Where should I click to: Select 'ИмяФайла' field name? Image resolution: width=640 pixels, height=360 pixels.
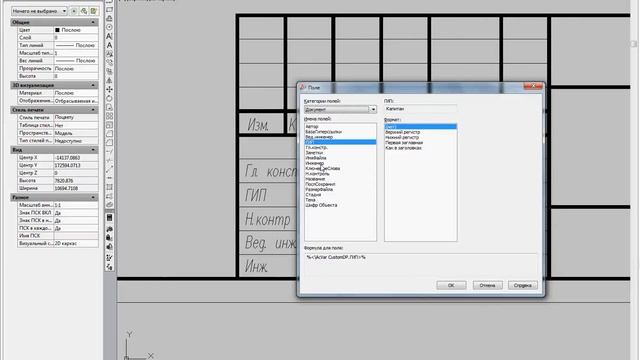tap(316, 158)
